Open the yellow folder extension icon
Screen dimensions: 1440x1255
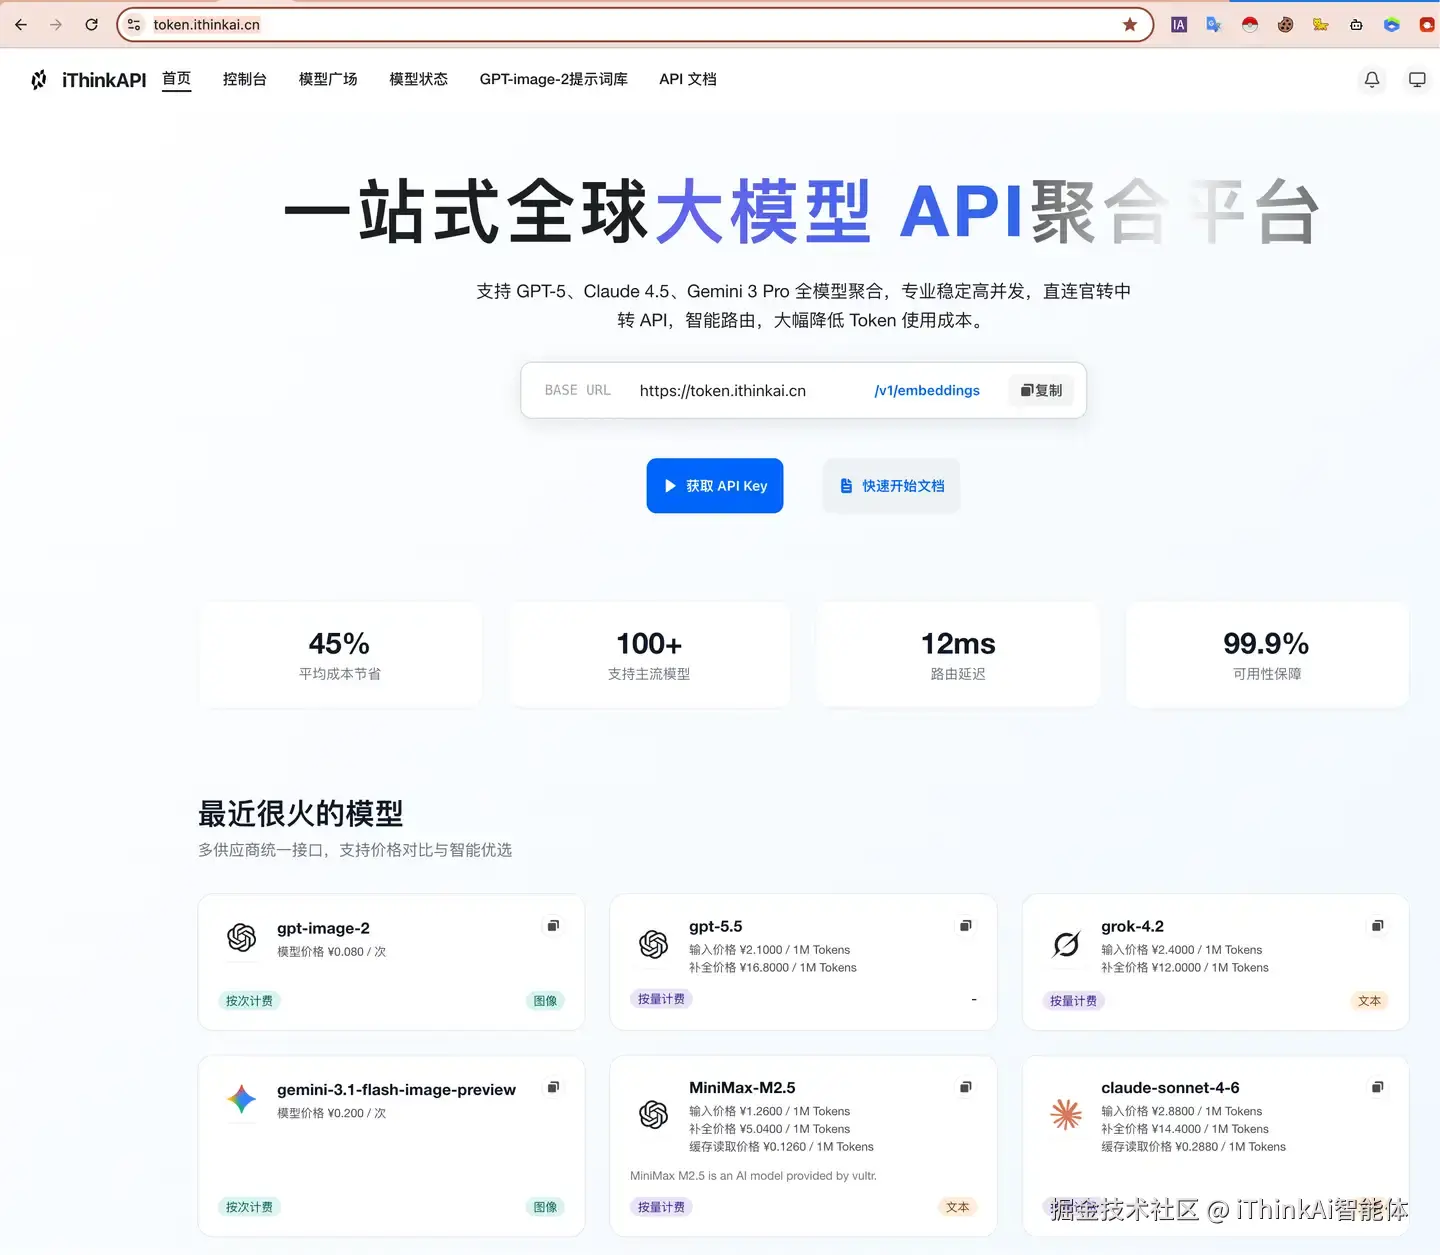(1321, 25)
